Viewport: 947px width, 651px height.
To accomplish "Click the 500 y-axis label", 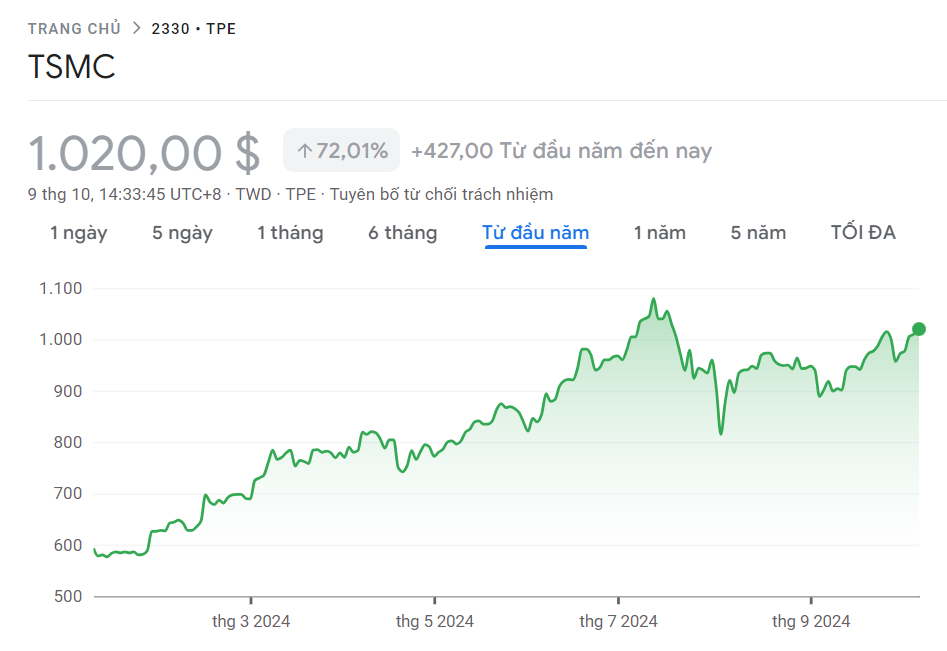I will tap(68, 597).
